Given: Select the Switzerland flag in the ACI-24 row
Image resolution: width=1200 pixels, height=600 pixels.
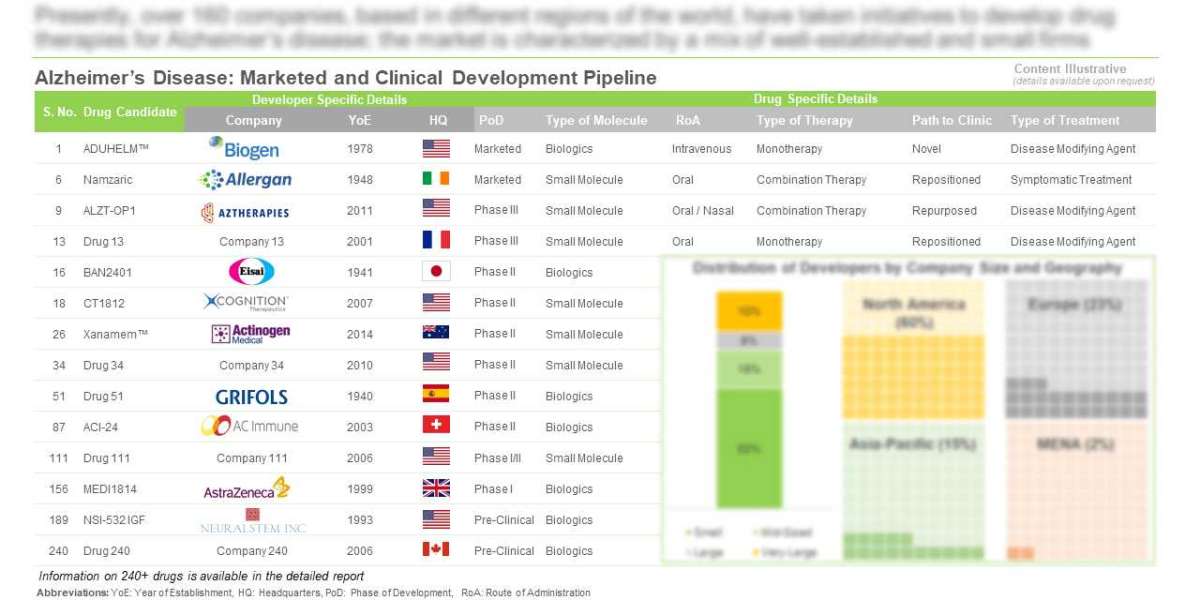Looking at the screenshot, I should click(x=436, y=425).
